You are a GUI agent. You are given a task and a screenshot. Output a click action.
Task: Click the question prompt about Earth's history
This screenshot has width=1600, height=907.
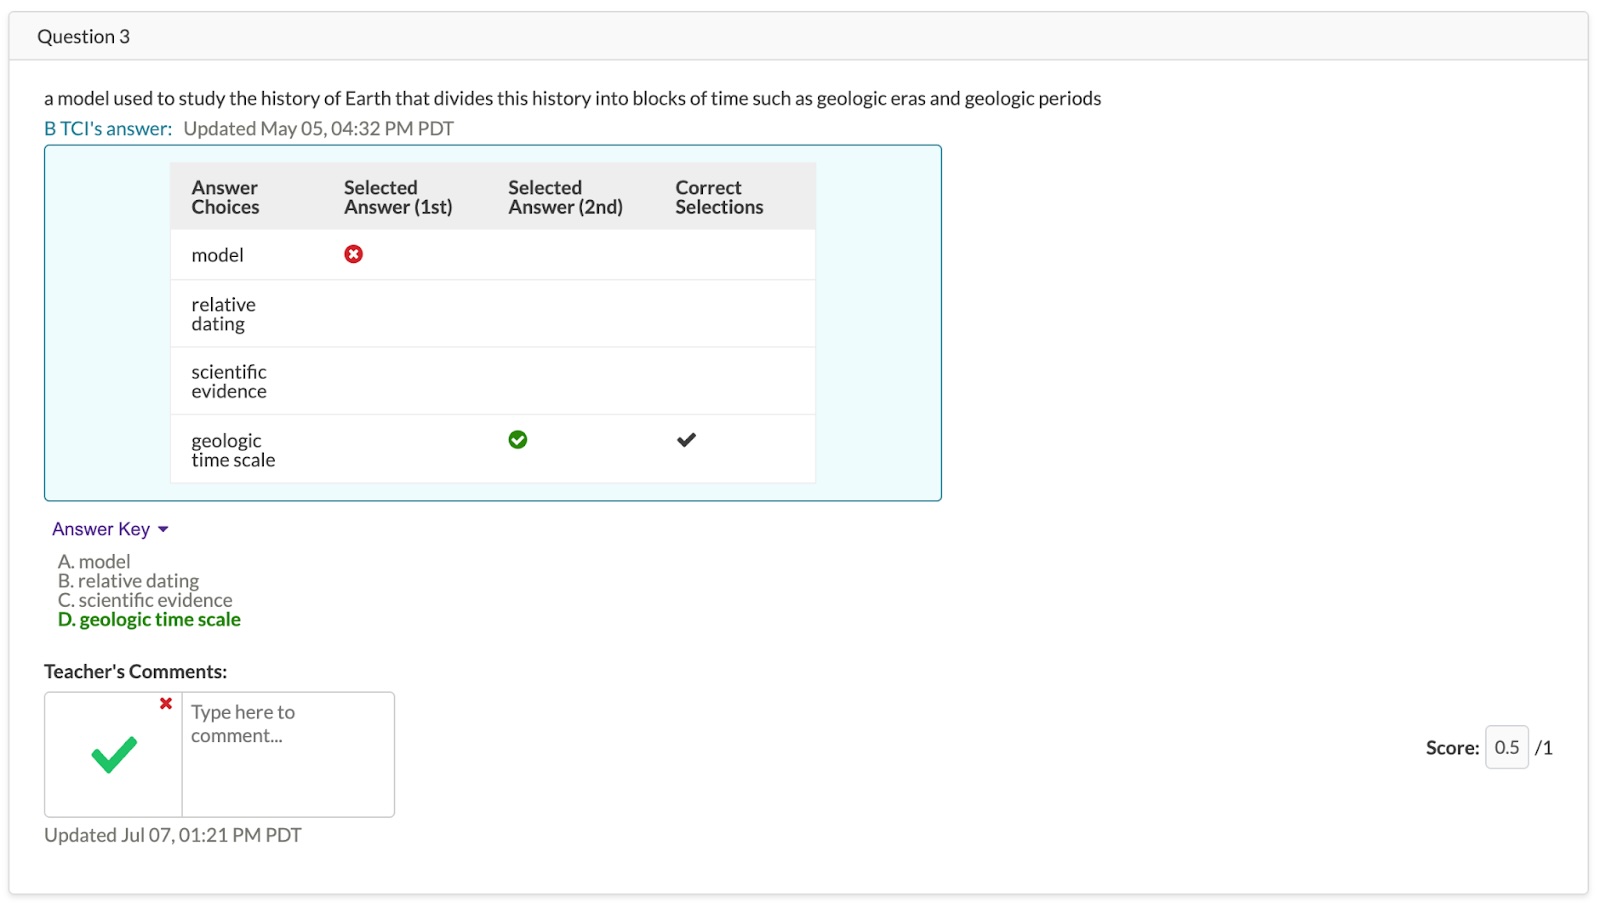click(x=572, y=99)
